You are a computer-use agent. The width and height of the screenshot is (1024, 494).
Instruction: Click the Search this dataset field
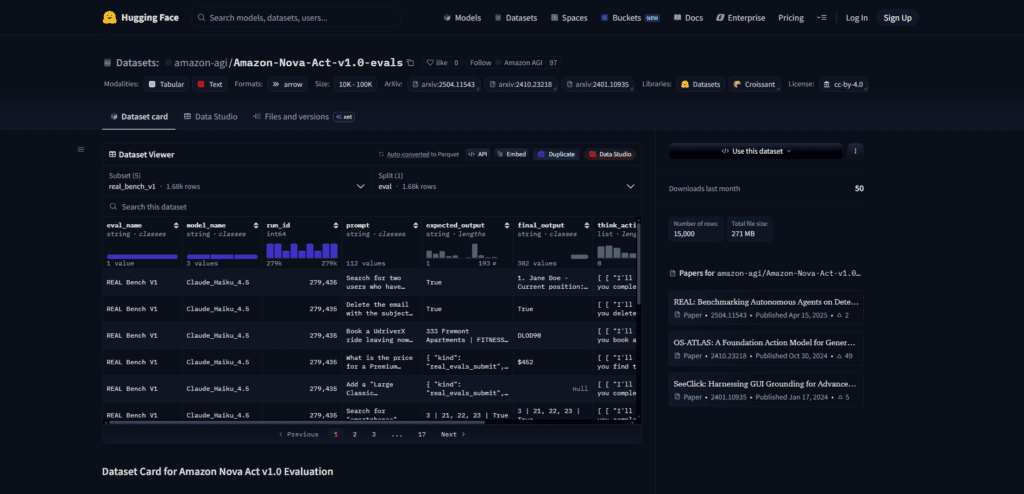(x=372, y=206)
